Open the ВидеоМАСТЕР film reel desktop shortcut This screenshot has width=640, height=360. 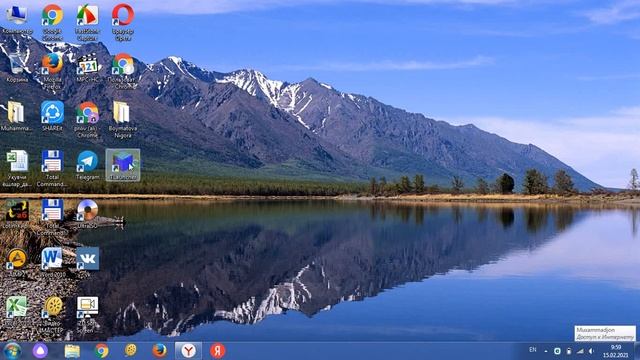[x=52, y=314]
